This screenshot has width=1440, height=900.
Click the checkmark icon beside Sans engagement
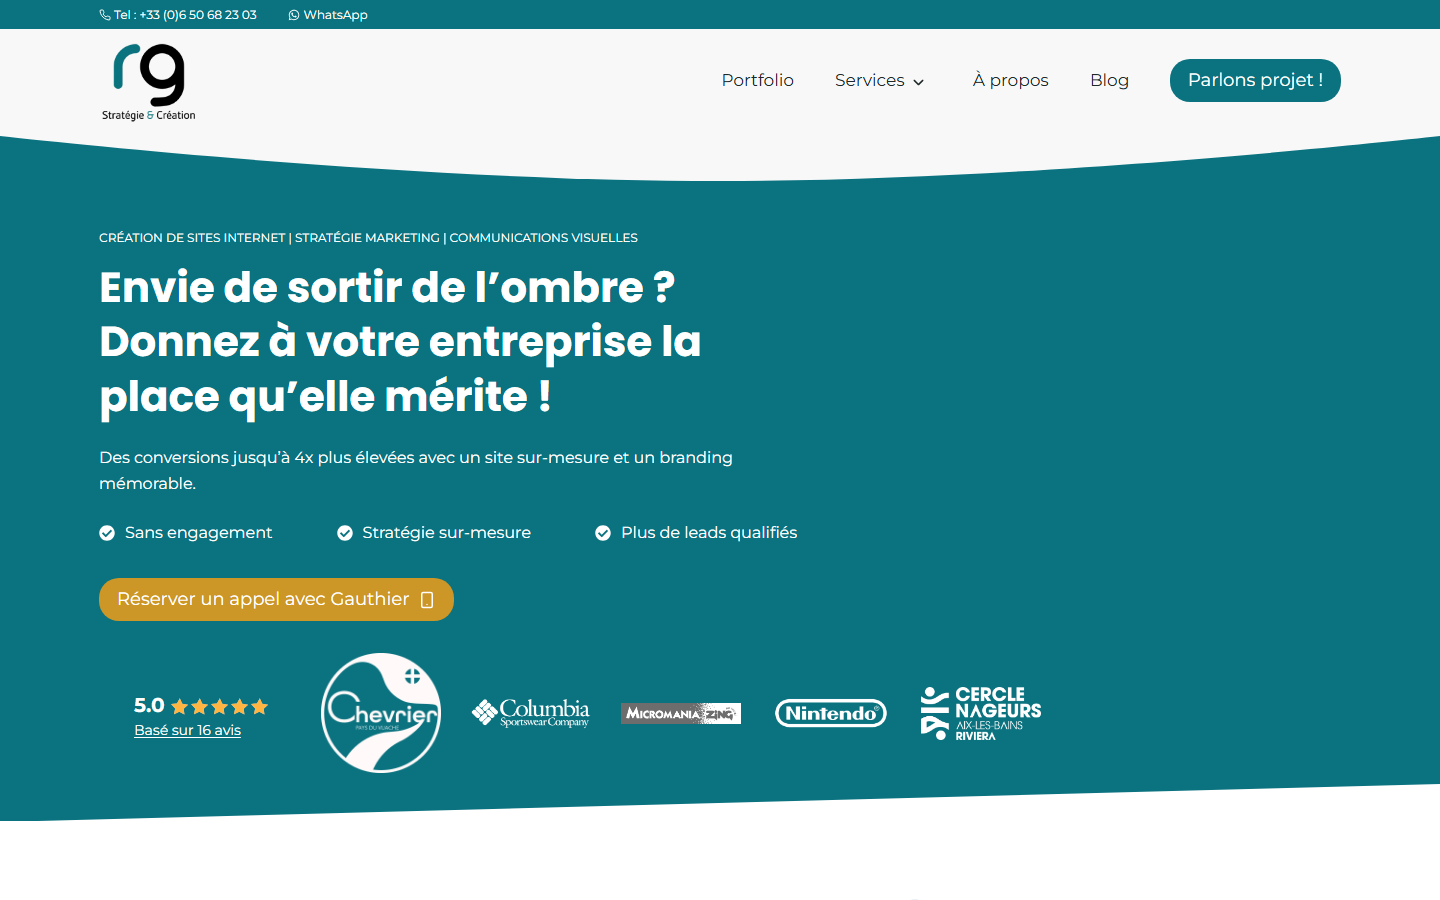coord(107,533)
